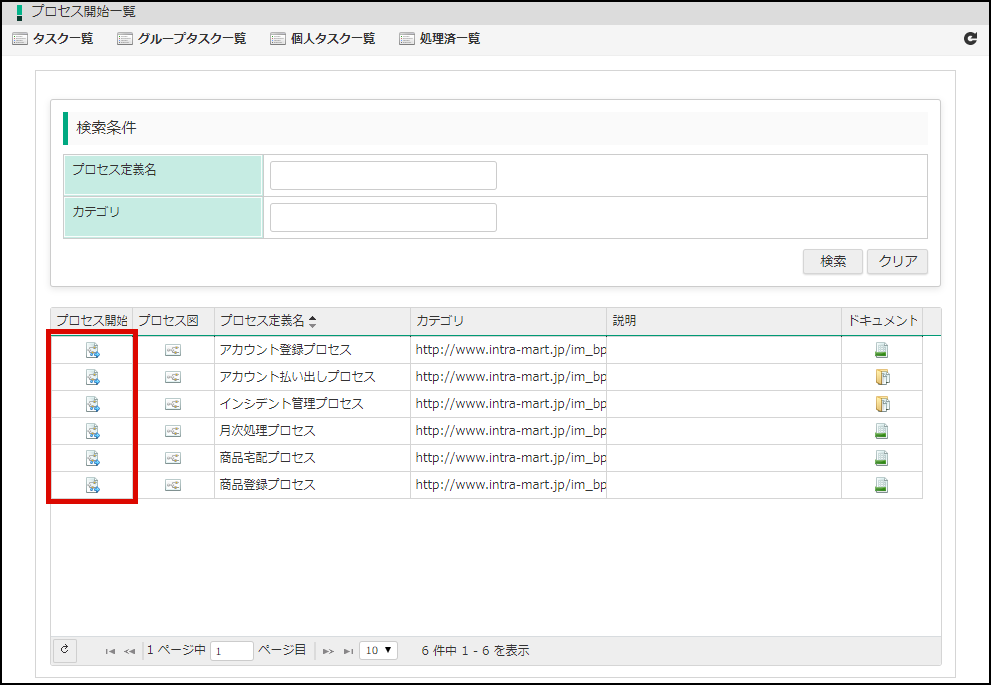Open document folder for アカウント払い出しプロセス
The image size is (991, 685).
(x=881, y=377)
